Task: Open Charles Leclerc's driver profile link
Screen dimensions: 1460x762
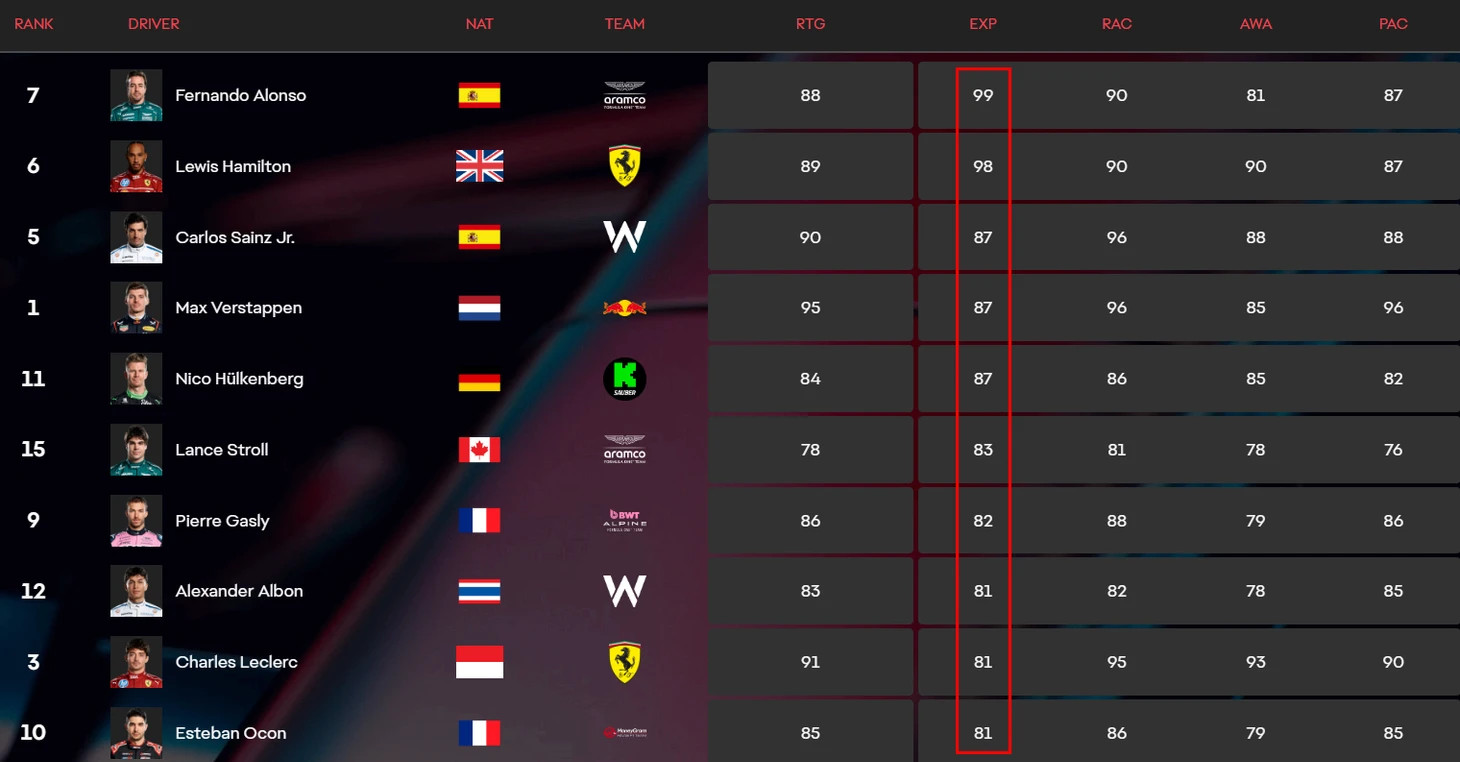Action: click(x=236, y=662)
